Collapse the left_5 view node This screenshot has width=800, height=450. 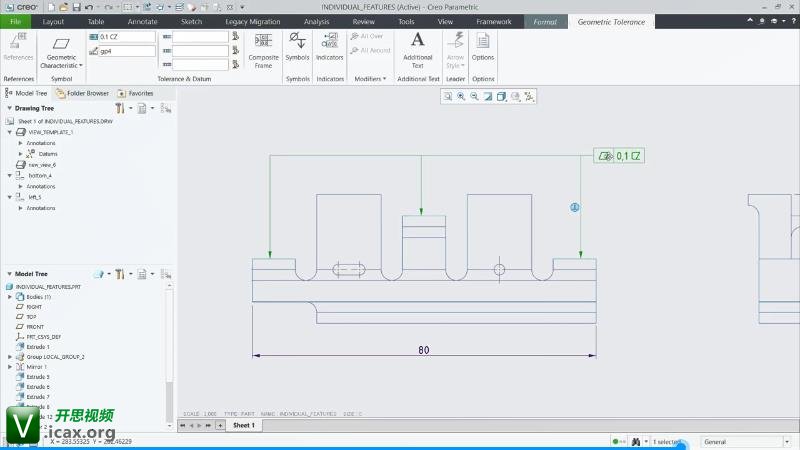(x=9, y=197)
